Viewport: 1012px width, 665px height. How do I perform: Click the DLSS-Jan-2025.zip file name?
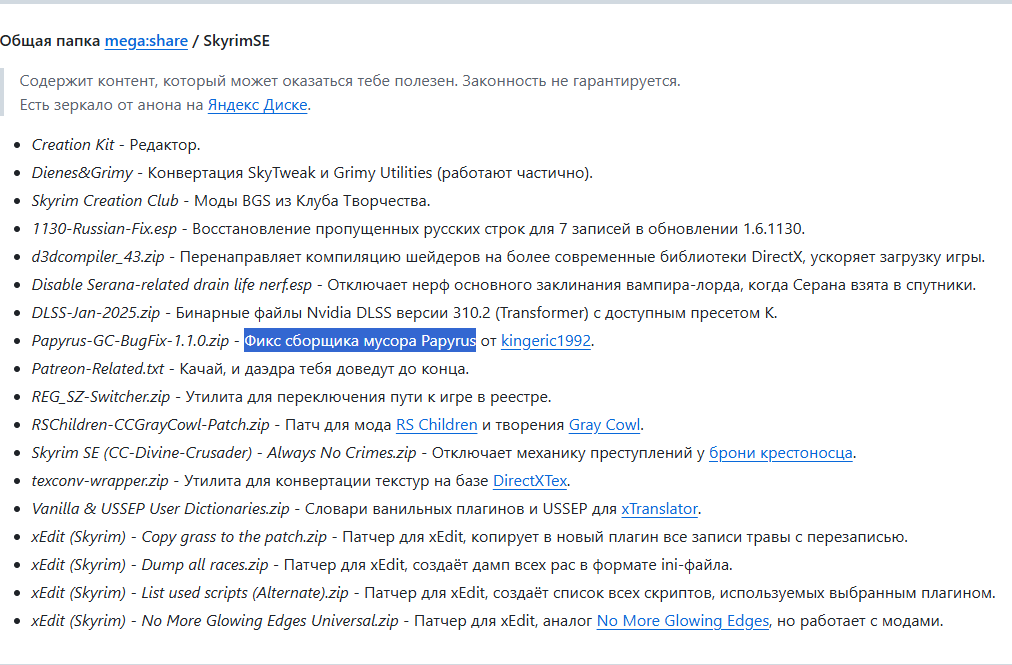pos(96,312)
